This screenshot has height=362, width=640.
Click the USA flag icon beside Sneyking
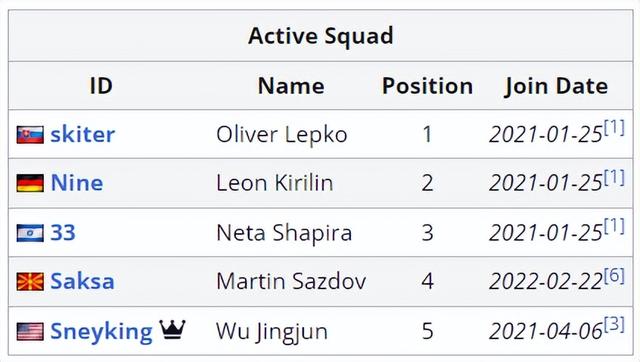(x=30, y=331)
